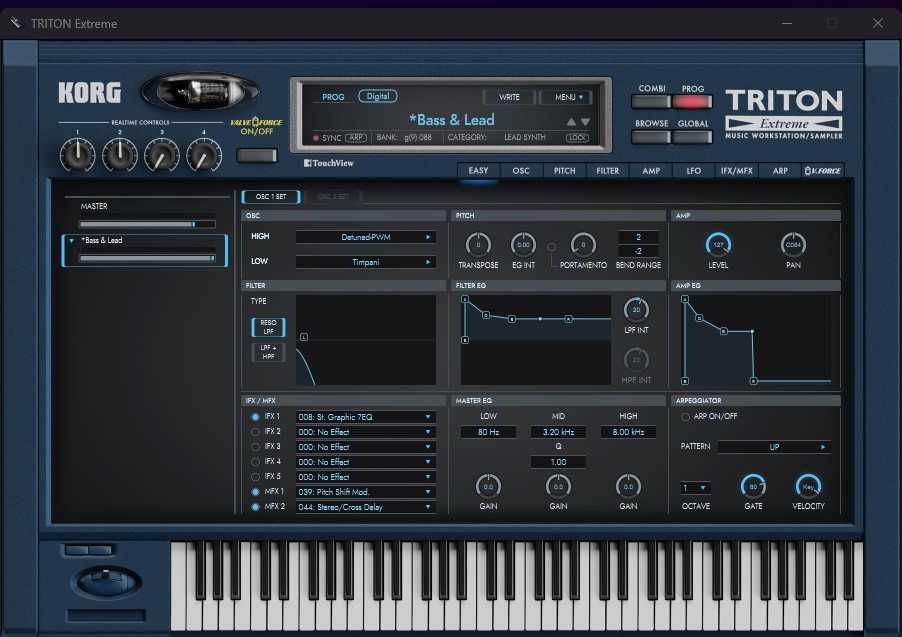Click the Master EQ Low 80 Hz field
The height and width of the screenshot is (637, 902).
point(488,432)
